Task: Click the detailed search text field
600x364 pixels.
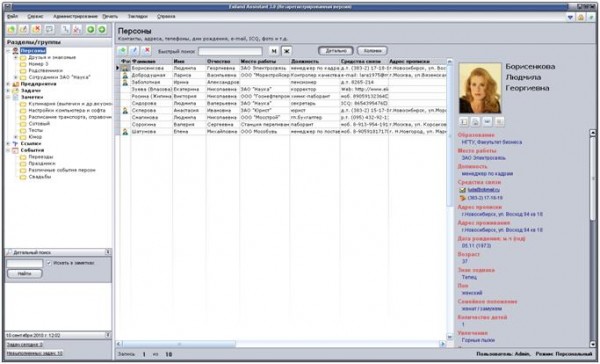Action: [x=25, y=263]
